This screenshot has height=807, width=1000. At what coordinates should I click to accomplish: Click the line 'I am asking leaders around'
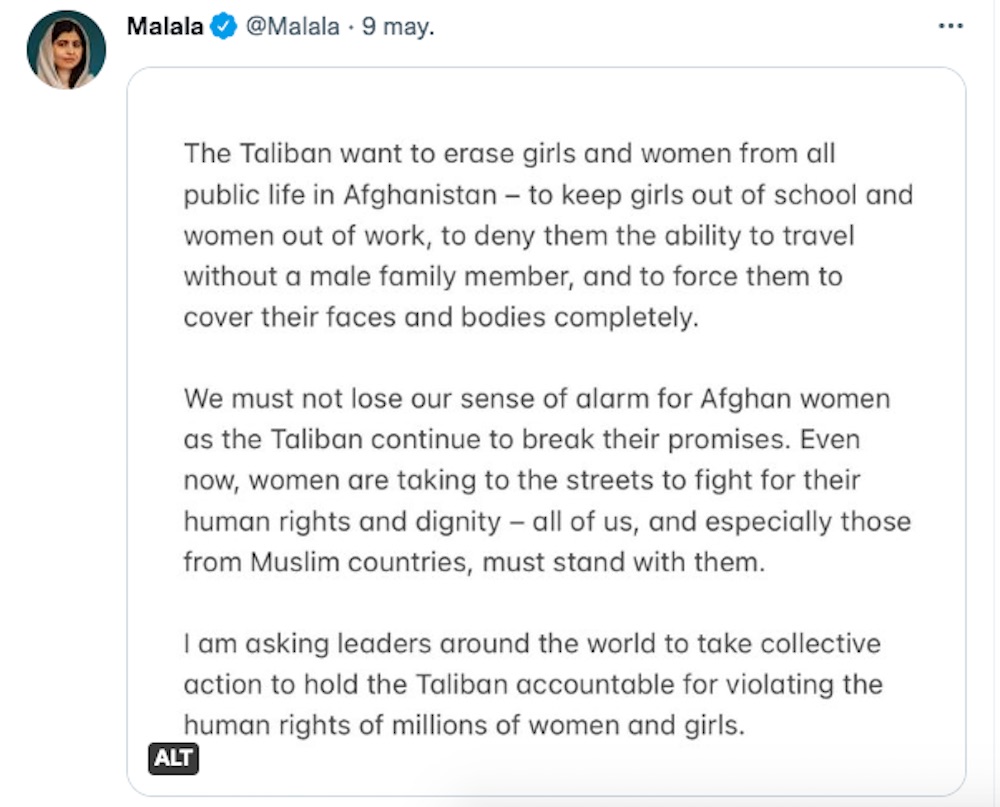coord(532,643)
